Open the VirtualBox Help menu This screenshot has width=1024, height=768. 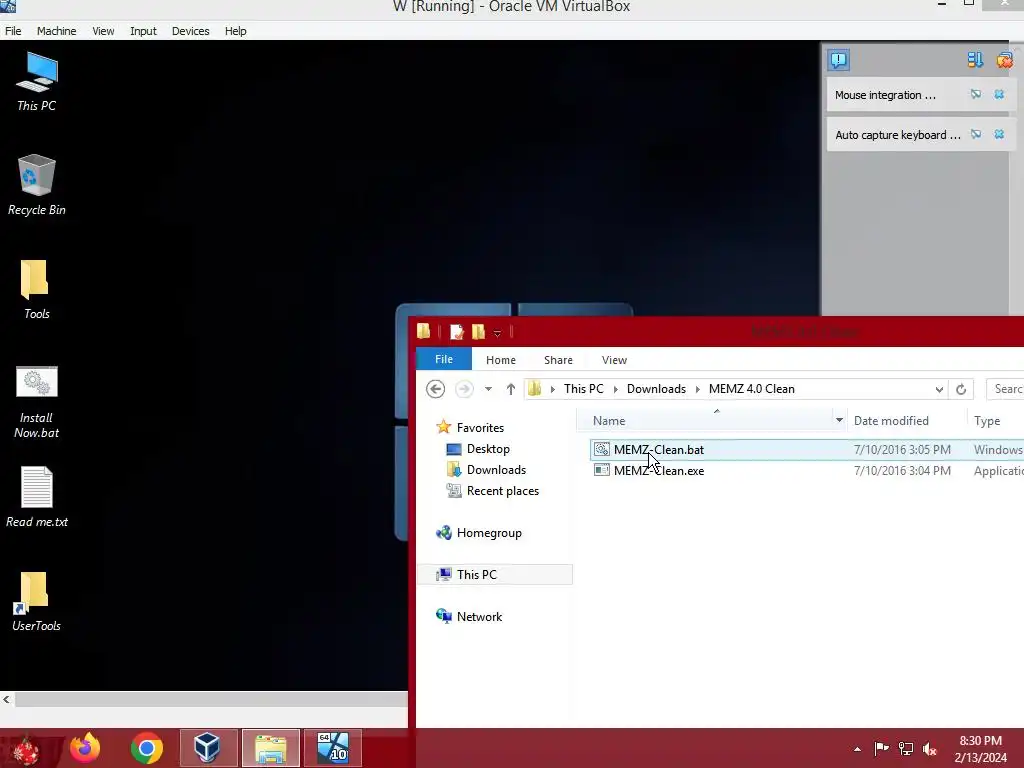tap(235, 31)
